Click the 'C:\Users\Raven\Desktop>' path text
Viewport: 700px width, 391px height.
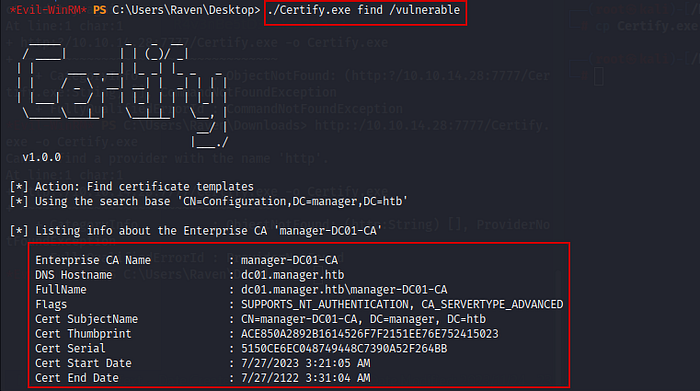[x=186, y=10]
